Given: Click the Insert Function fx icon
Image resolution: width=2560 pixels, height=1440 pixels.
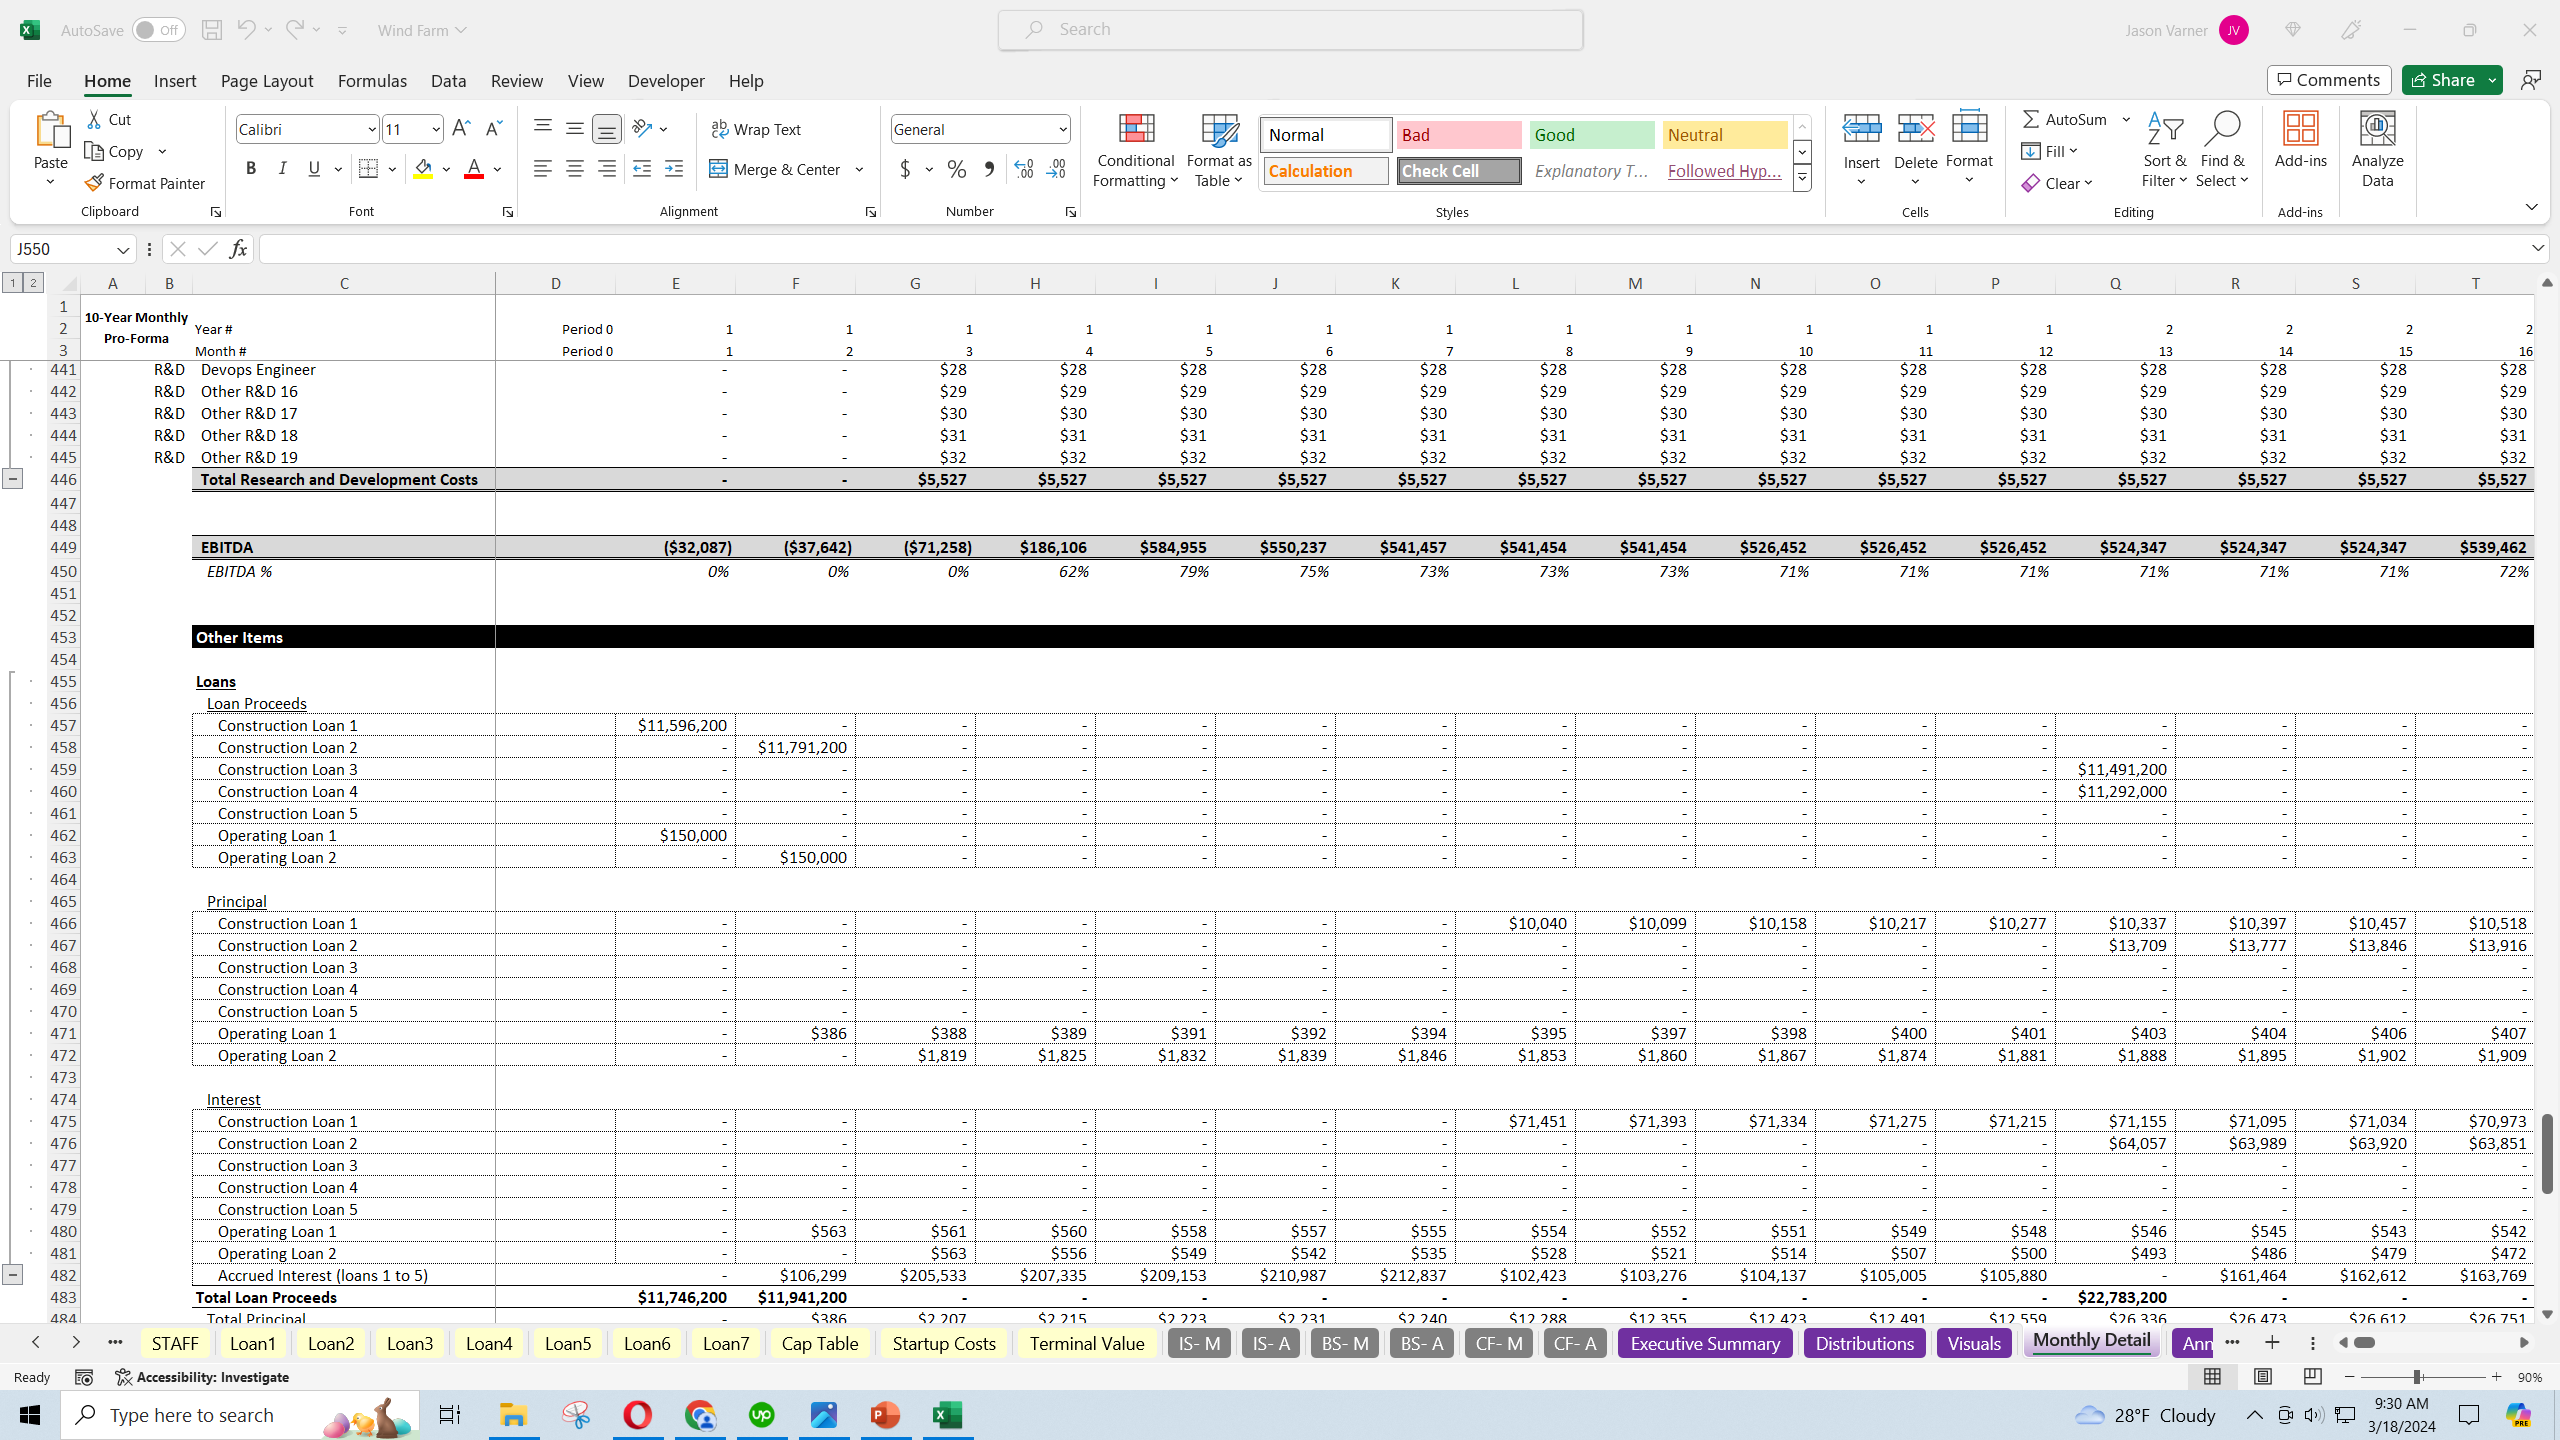Looking at the screenshot, I should click(238, 249).
